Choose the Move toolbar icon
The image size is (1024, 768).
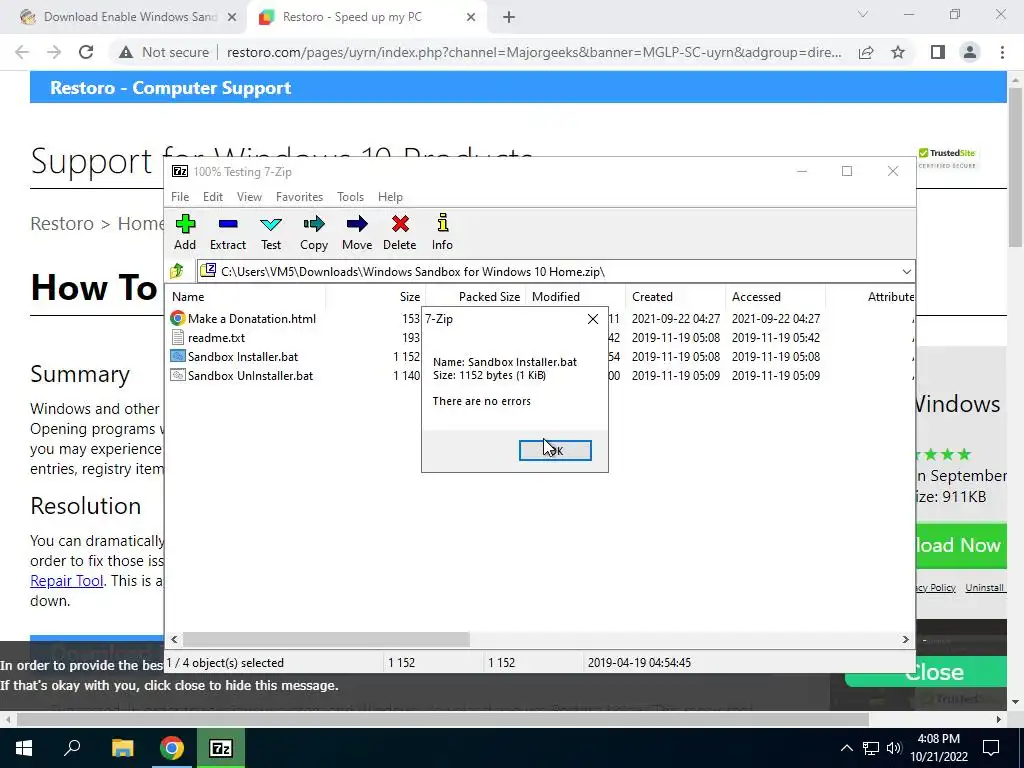[x=357, y=232]
